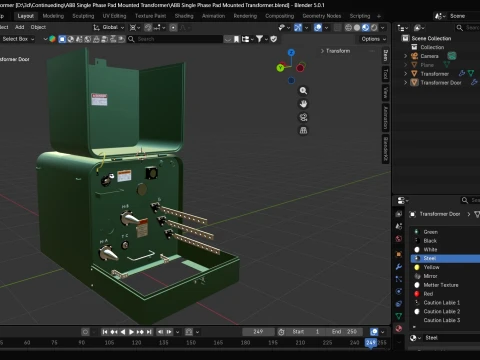Open the funnel filter dropdown in header
480x360 pixels.
coord(261,39)
